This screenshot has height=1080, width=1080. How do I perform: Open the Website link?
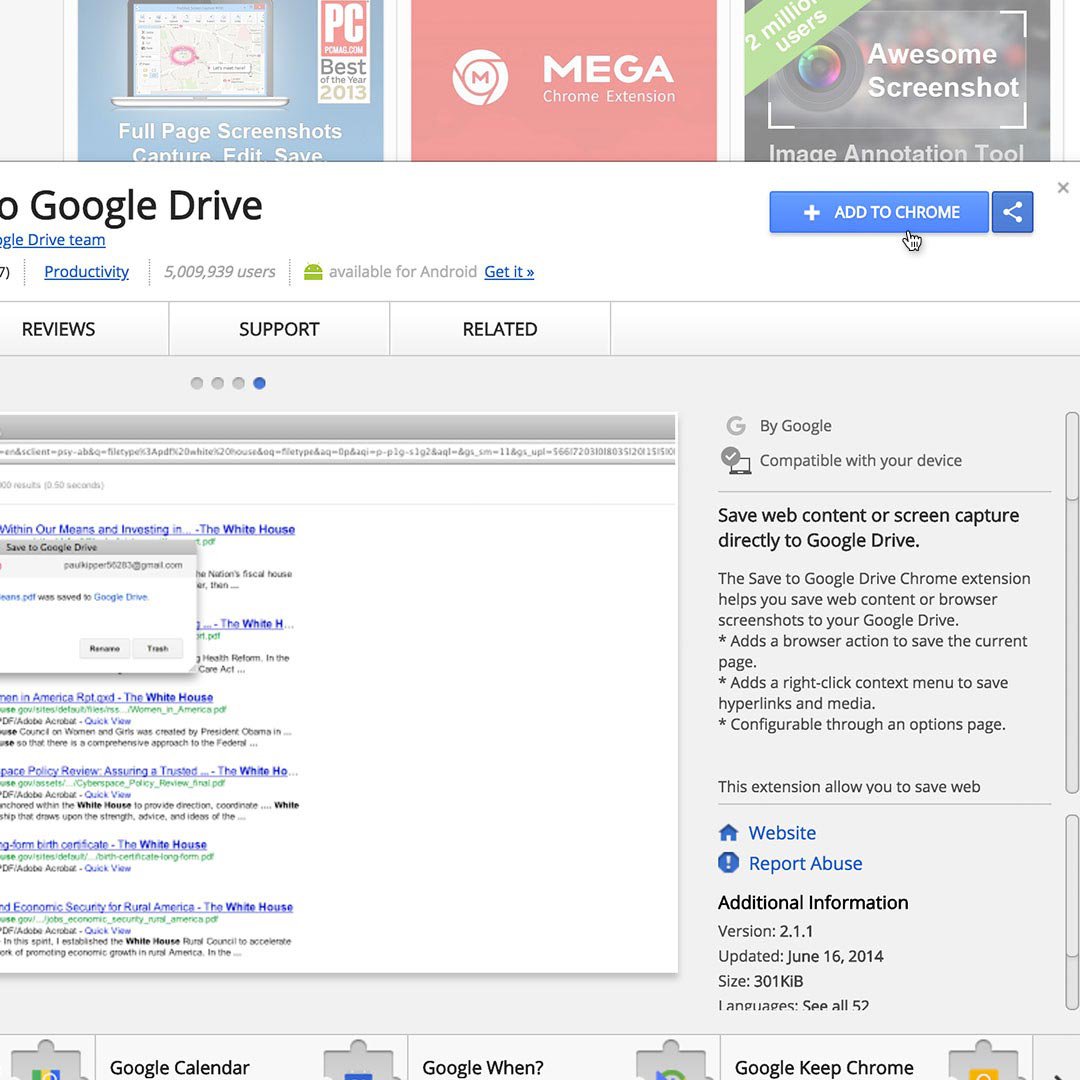click(x=782, y=833)
